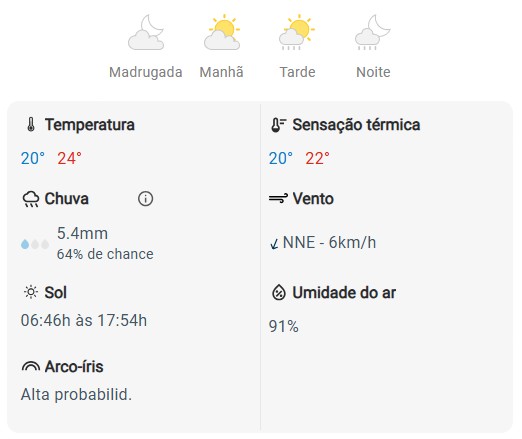Click the rain cloud icon beside Chuva
522x439 pixels.
(x=31, y=199)
